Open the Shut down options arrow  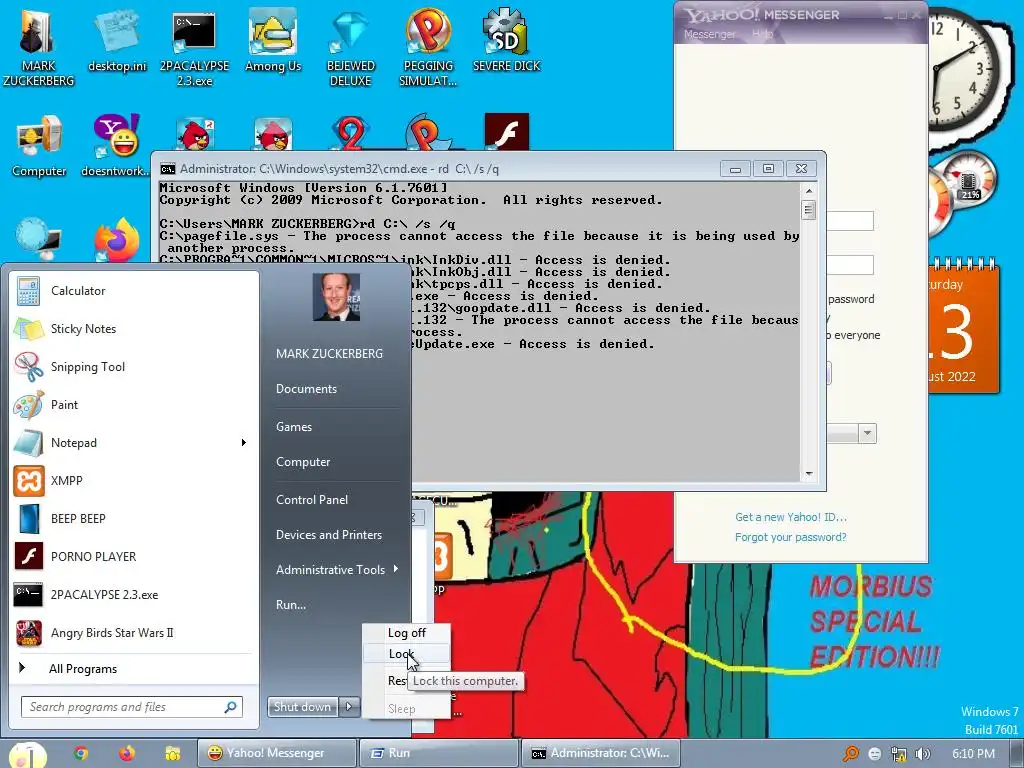click(x=349, y=707)
